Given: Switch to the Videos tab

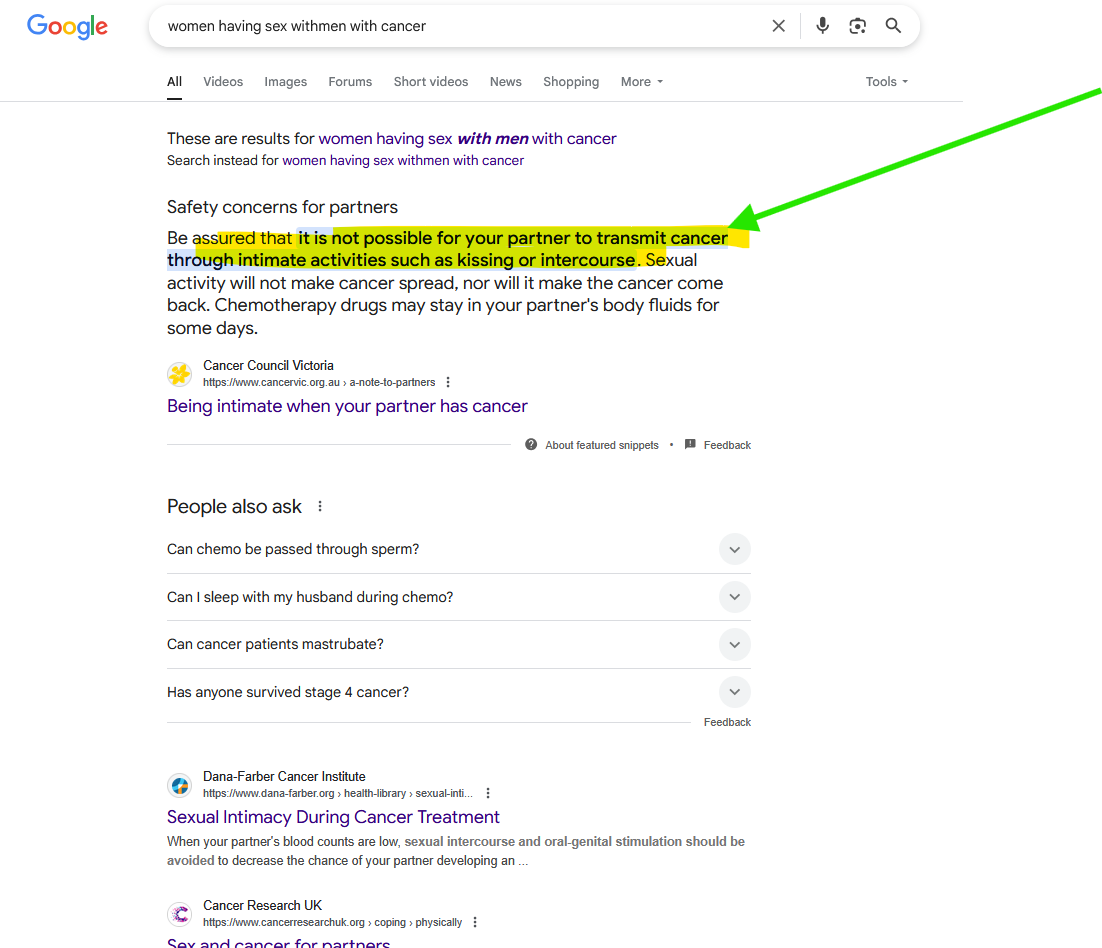Looking at the screenshot, I should point(223,82).
